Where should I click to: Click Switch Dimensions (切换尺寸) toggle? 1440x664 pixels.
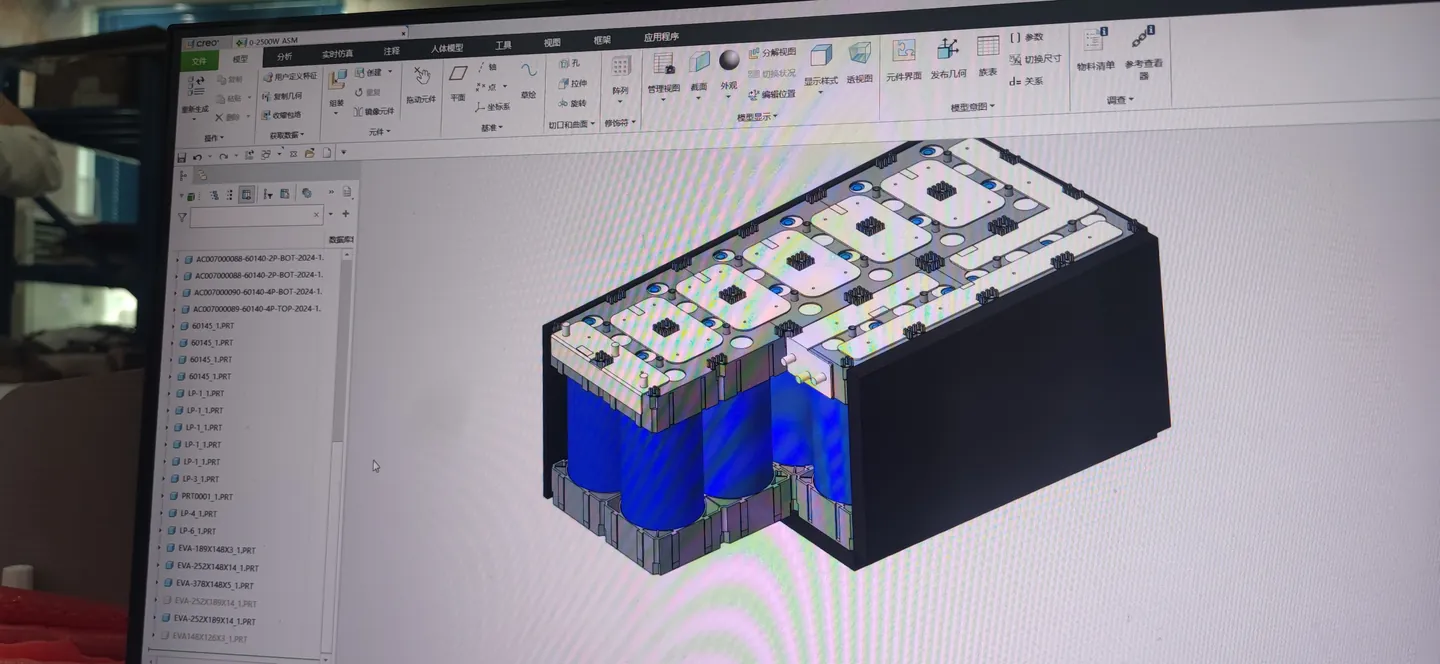click(1035, 59)
